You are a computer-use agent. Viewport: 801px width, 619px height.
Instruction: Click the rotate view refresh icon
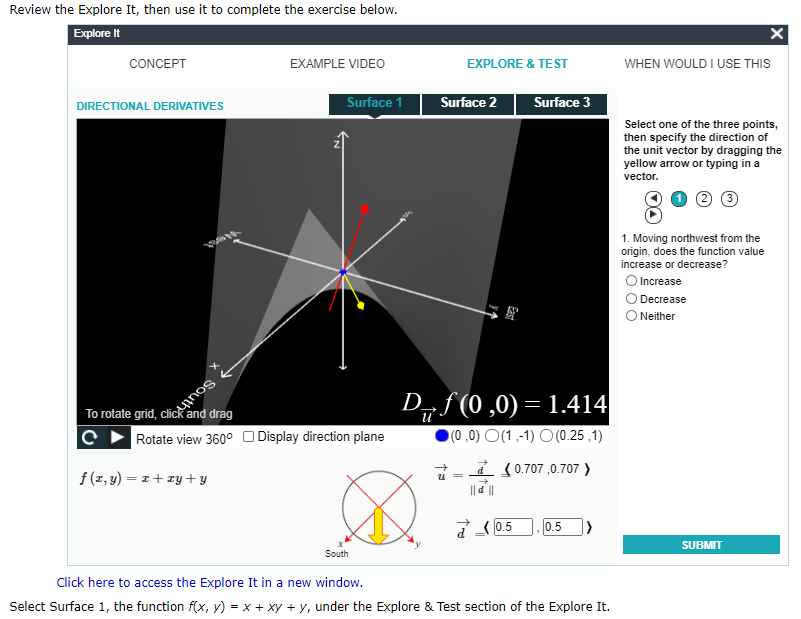(x=89, y=437)
